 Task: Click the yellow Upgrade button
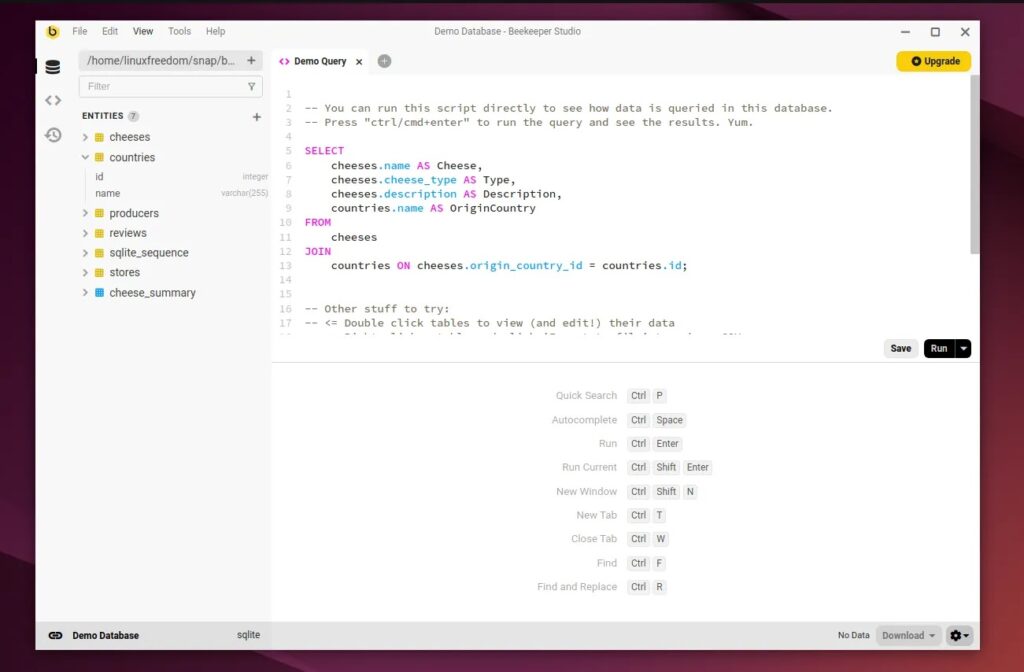pyautogui.click(x=933, y=61)
